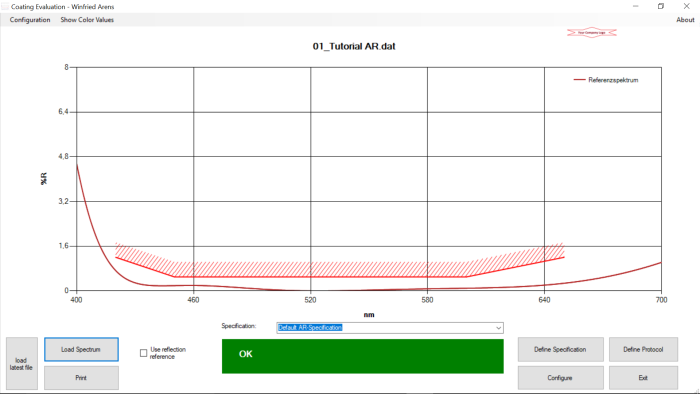Image resolution: width=700 pixels, height=394 pixels.
Task: Click the 700 x-axis tick label
Action: (x=661, y=300)
